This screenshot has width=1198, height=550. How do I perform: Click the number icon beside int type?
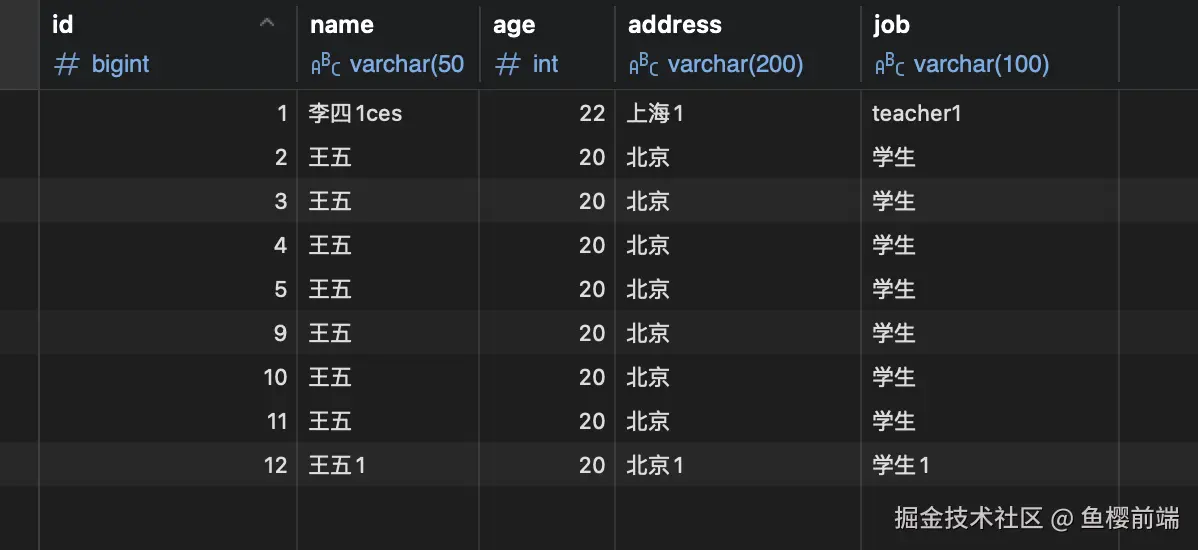tap(508, 65)
